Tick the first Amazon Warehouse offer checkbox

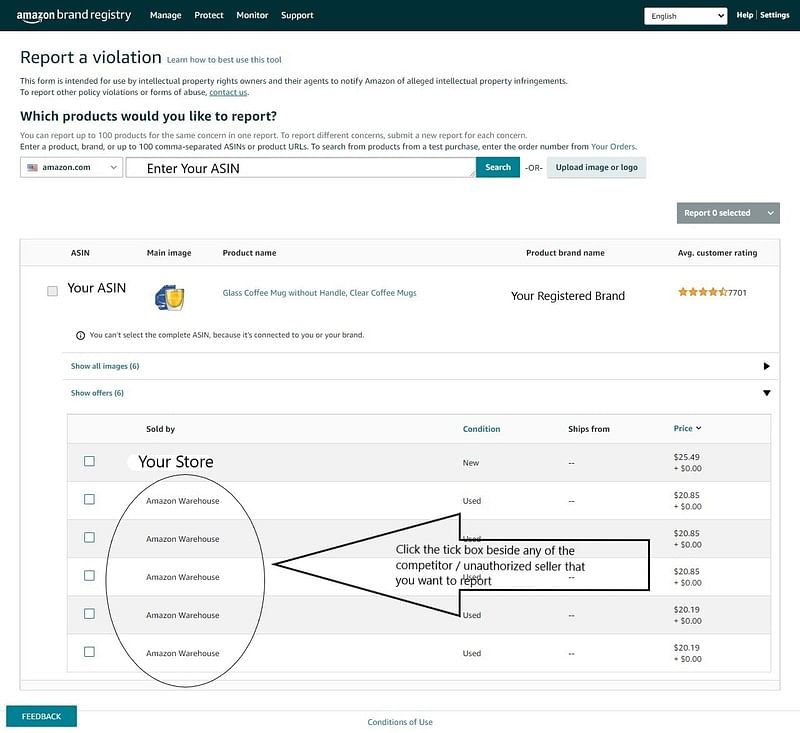tap(89, 499)
